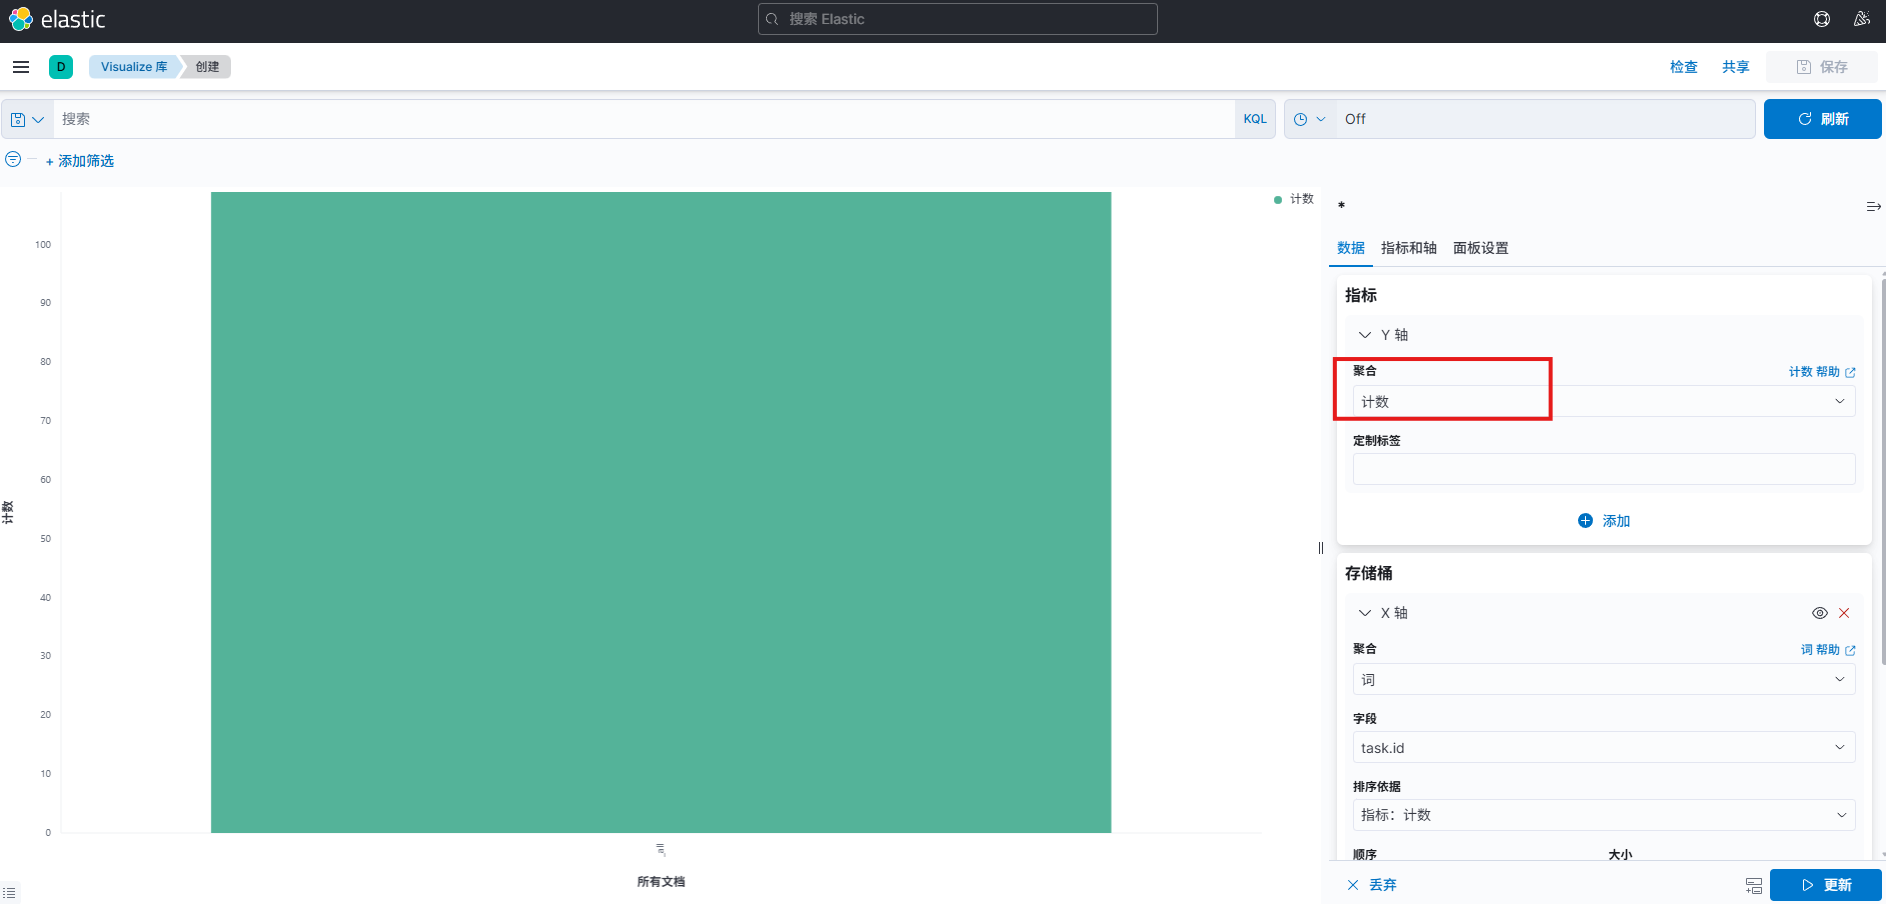Toggle the 计数 legend color dot

click(1278, 200)
